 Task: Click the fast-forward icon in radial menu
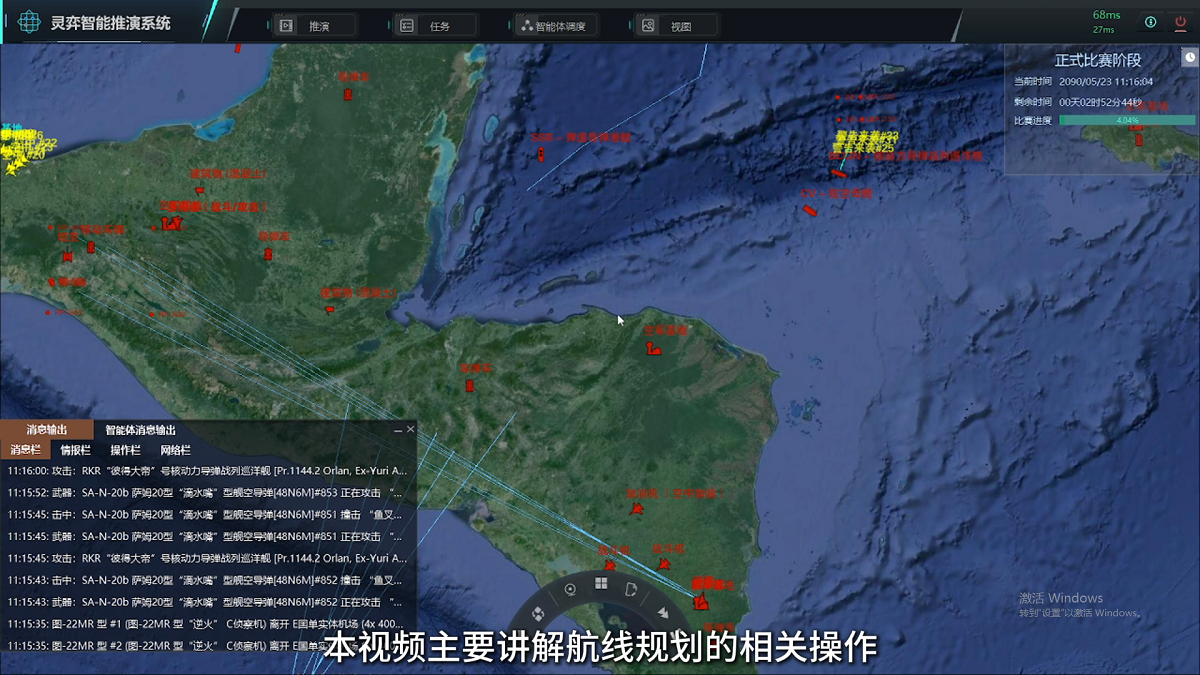[661, 612]
